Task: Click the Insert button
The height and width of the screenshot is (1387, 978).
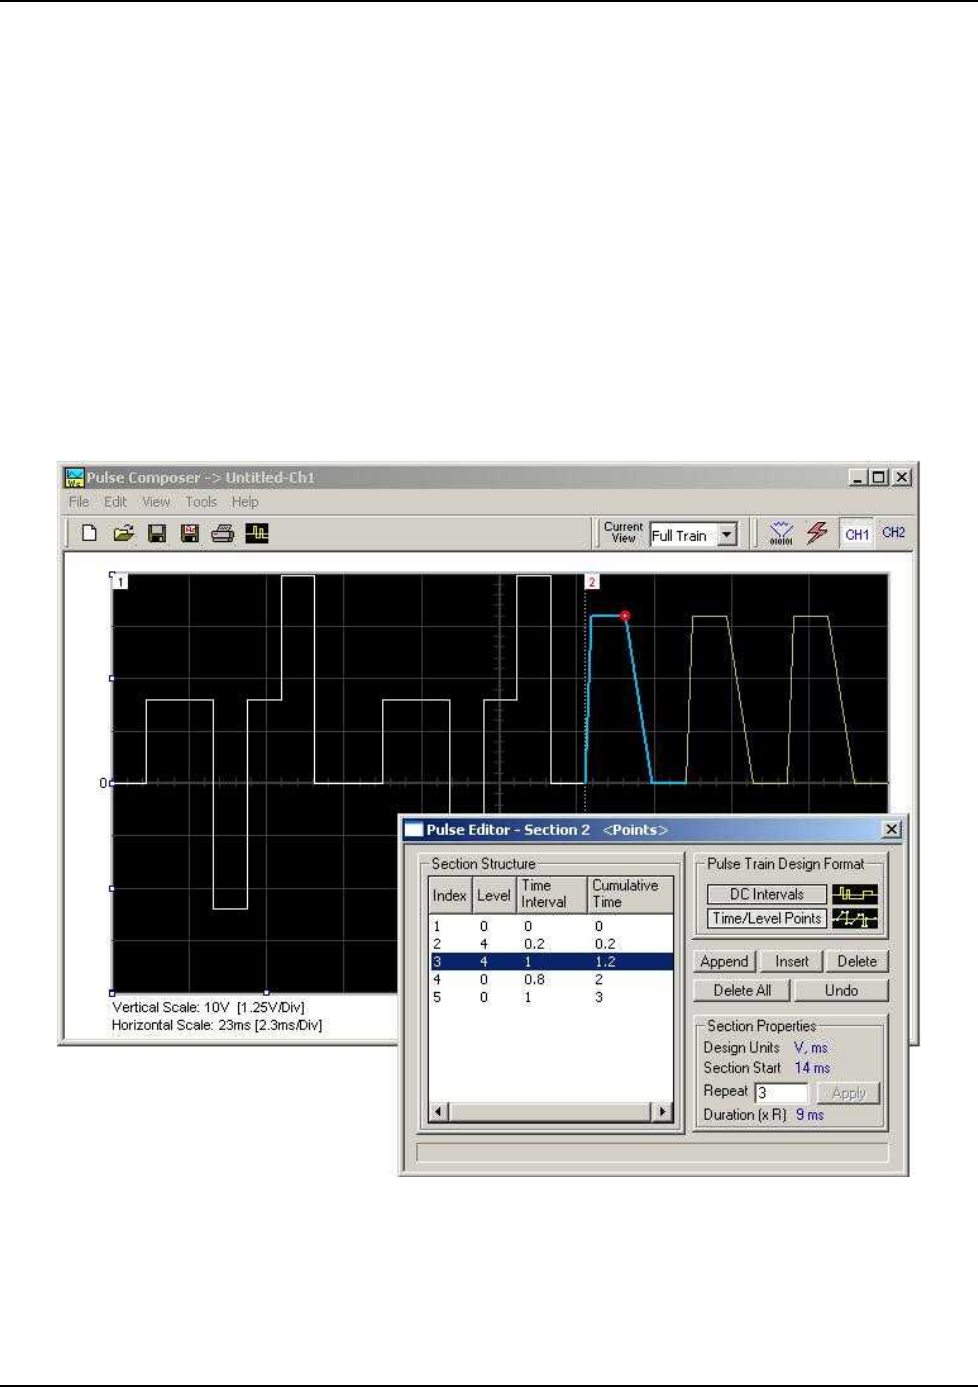Action: (791, 961)
